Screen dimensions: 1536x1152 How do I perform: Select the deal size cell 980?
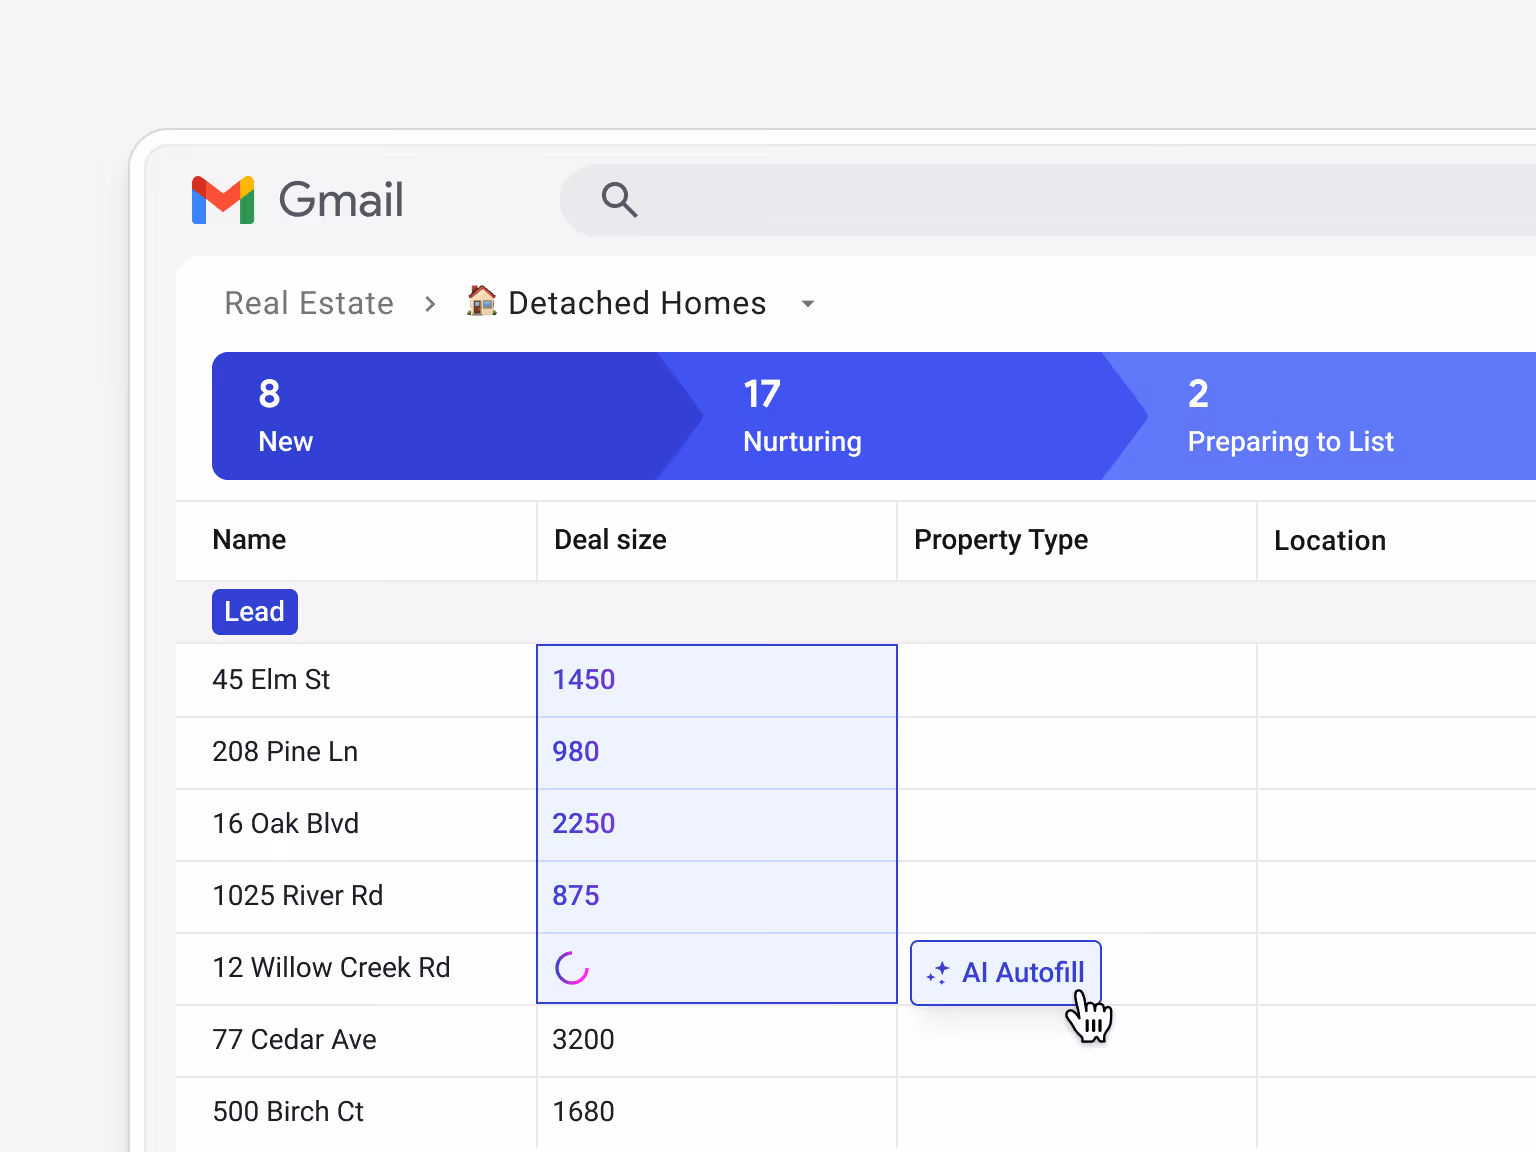(717, 753)
